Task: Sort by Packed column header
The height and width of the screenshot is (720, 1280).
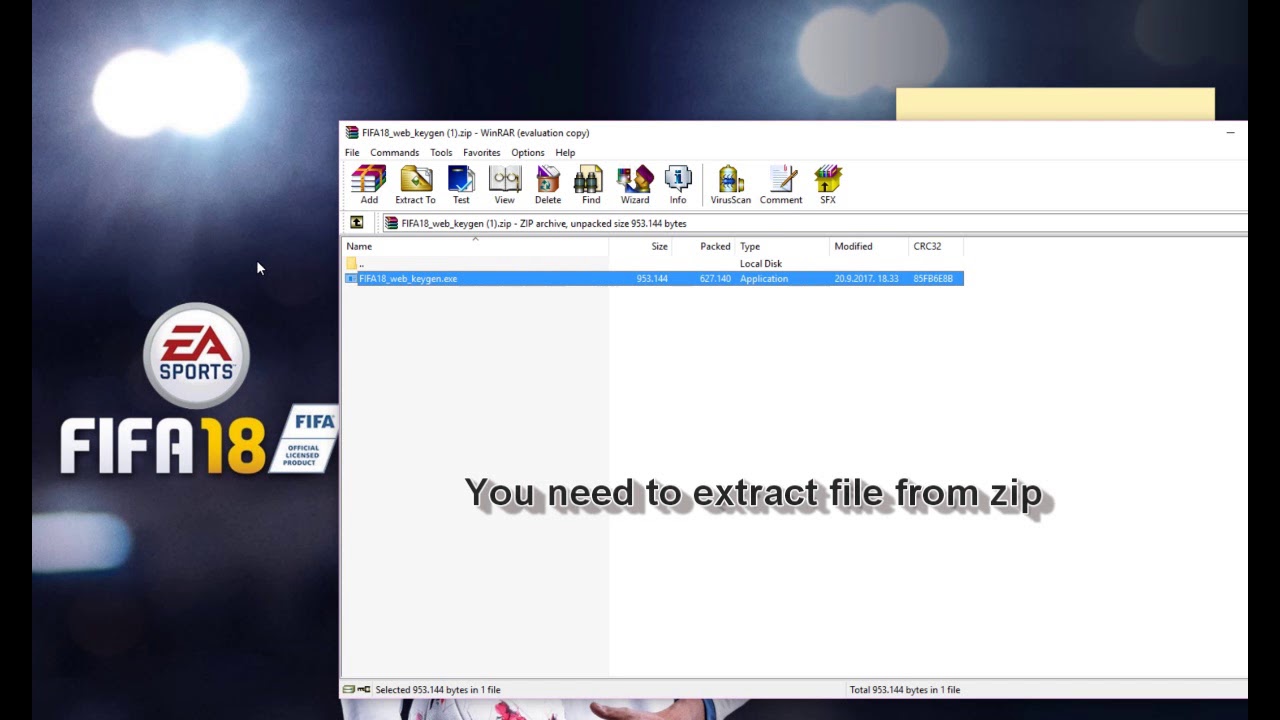Action: click(704, 246)
